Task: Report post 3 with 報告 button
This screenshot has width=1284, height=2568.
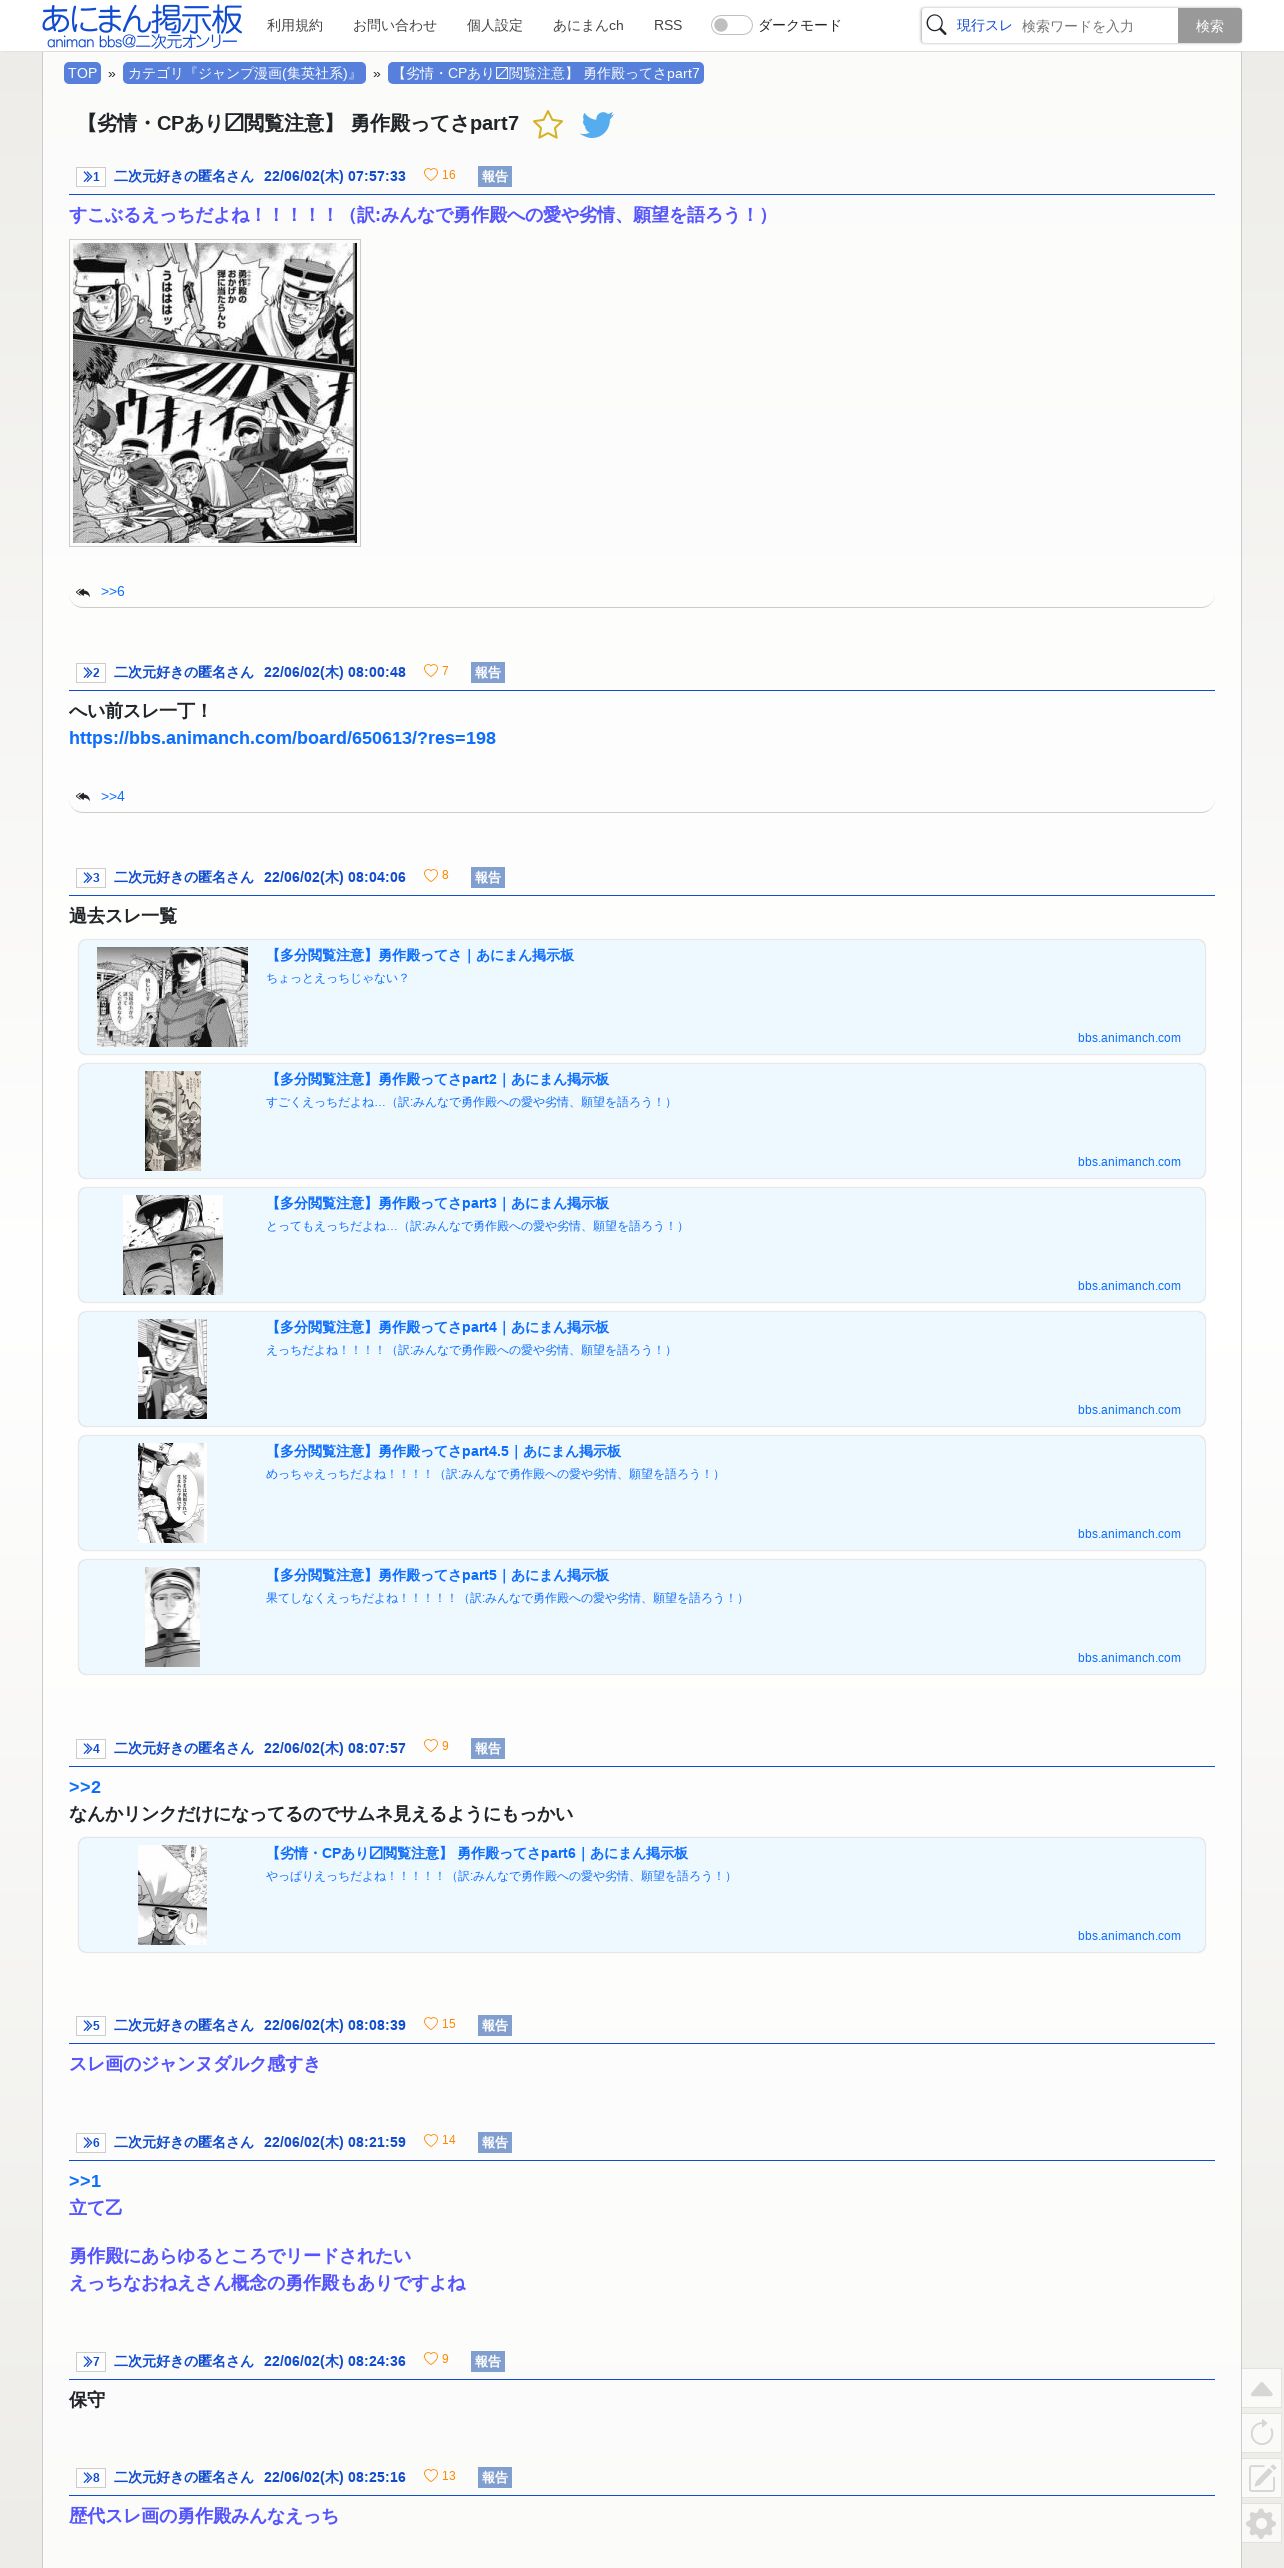Action: [x=488, y=878]
